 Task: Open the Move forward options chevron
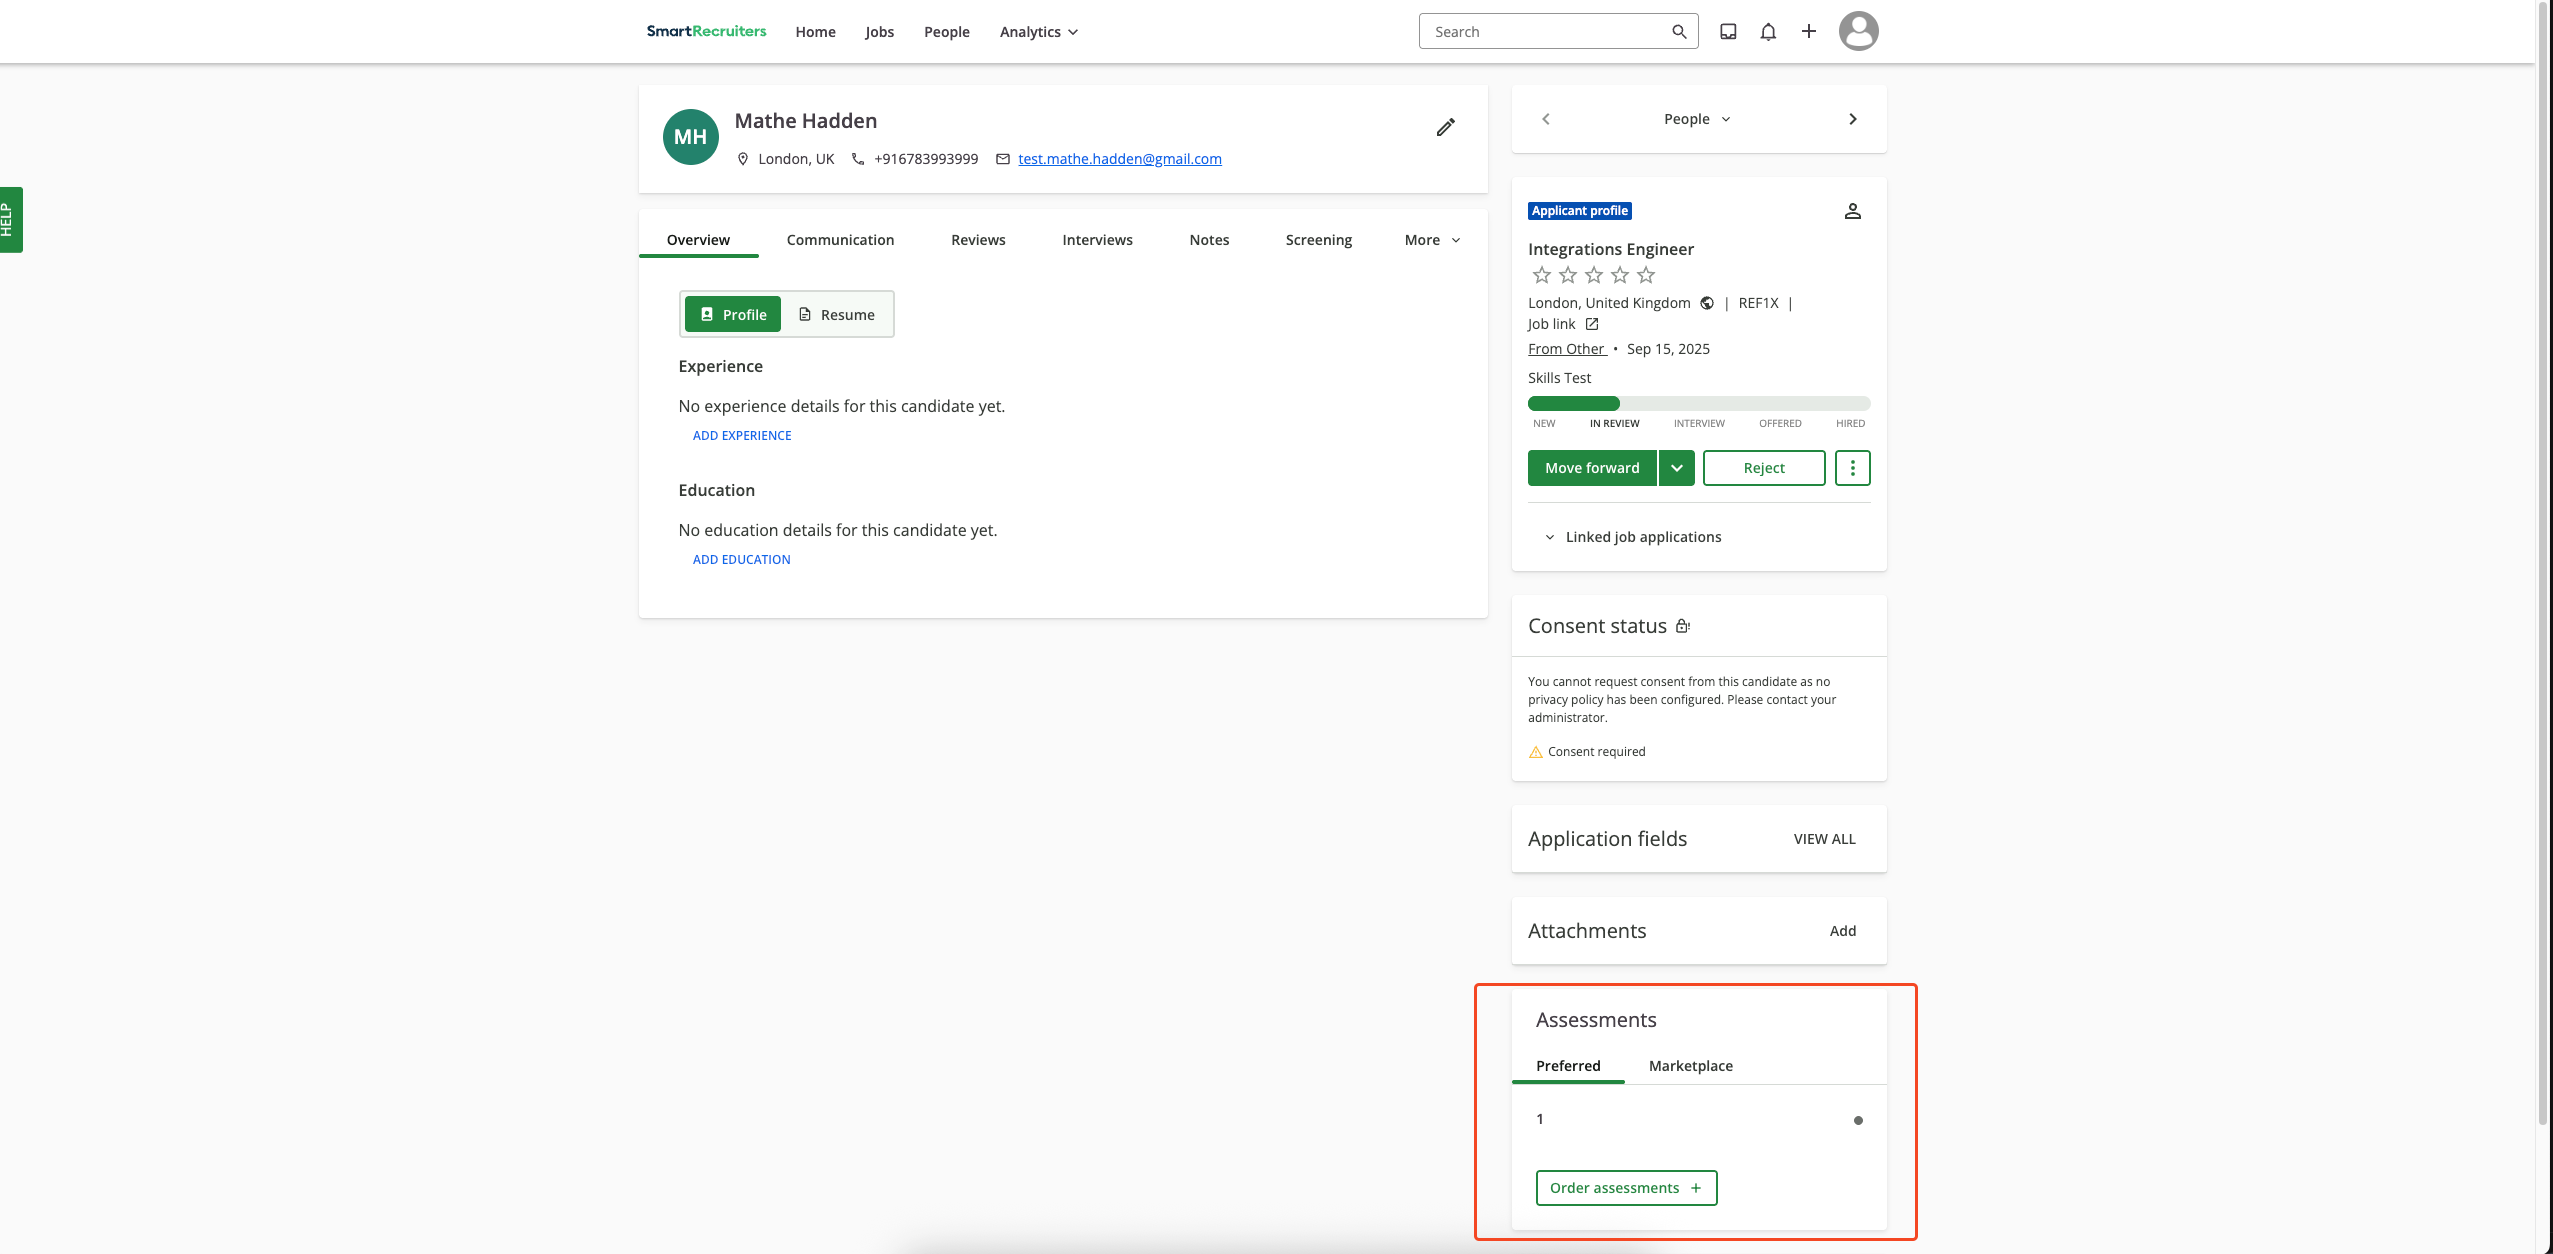tap(1677, 467)
